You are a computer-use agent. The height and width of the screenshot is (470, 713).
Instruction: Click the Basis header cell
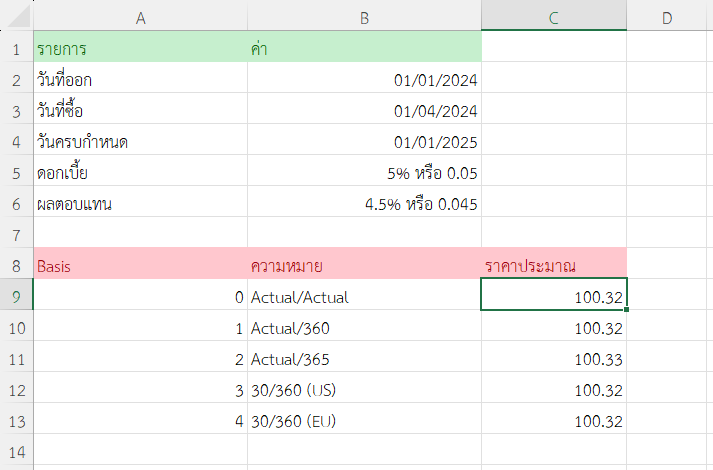pyautogui.click(x=141, y=263)
